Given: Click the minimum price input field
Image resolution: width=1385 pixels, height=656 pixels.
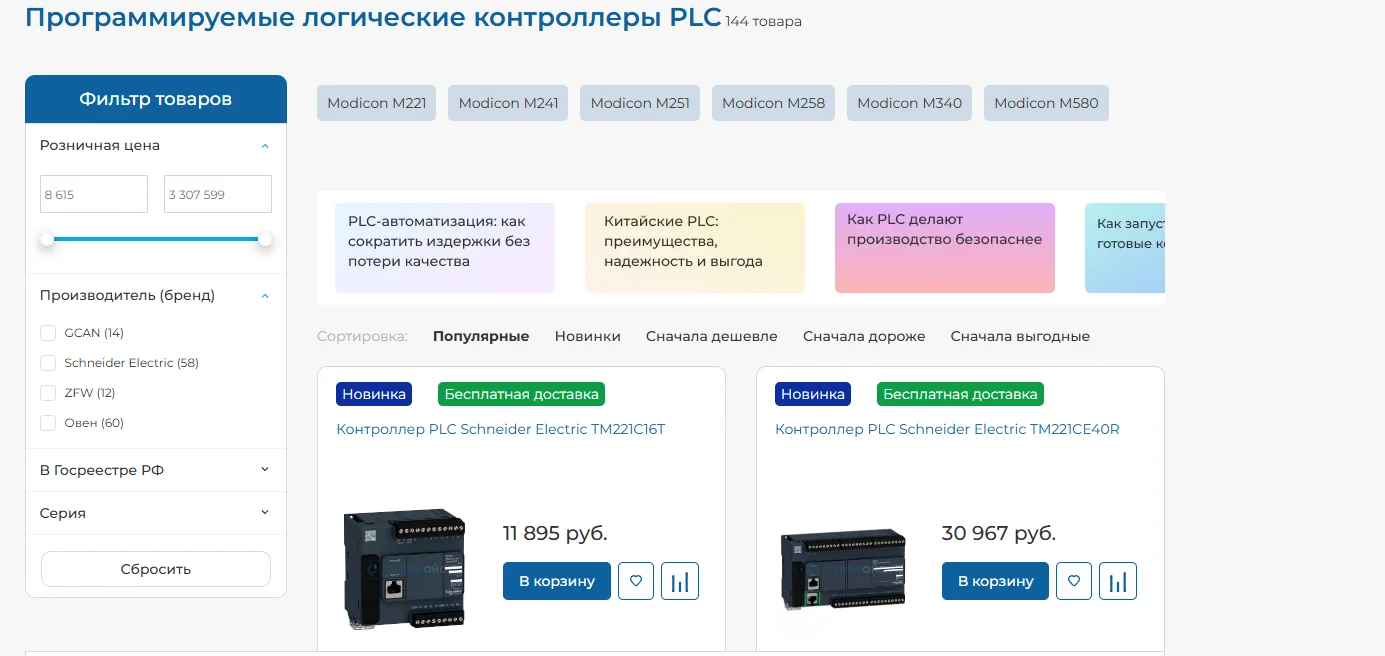Looking at the screenshot, I should [93, 194].
